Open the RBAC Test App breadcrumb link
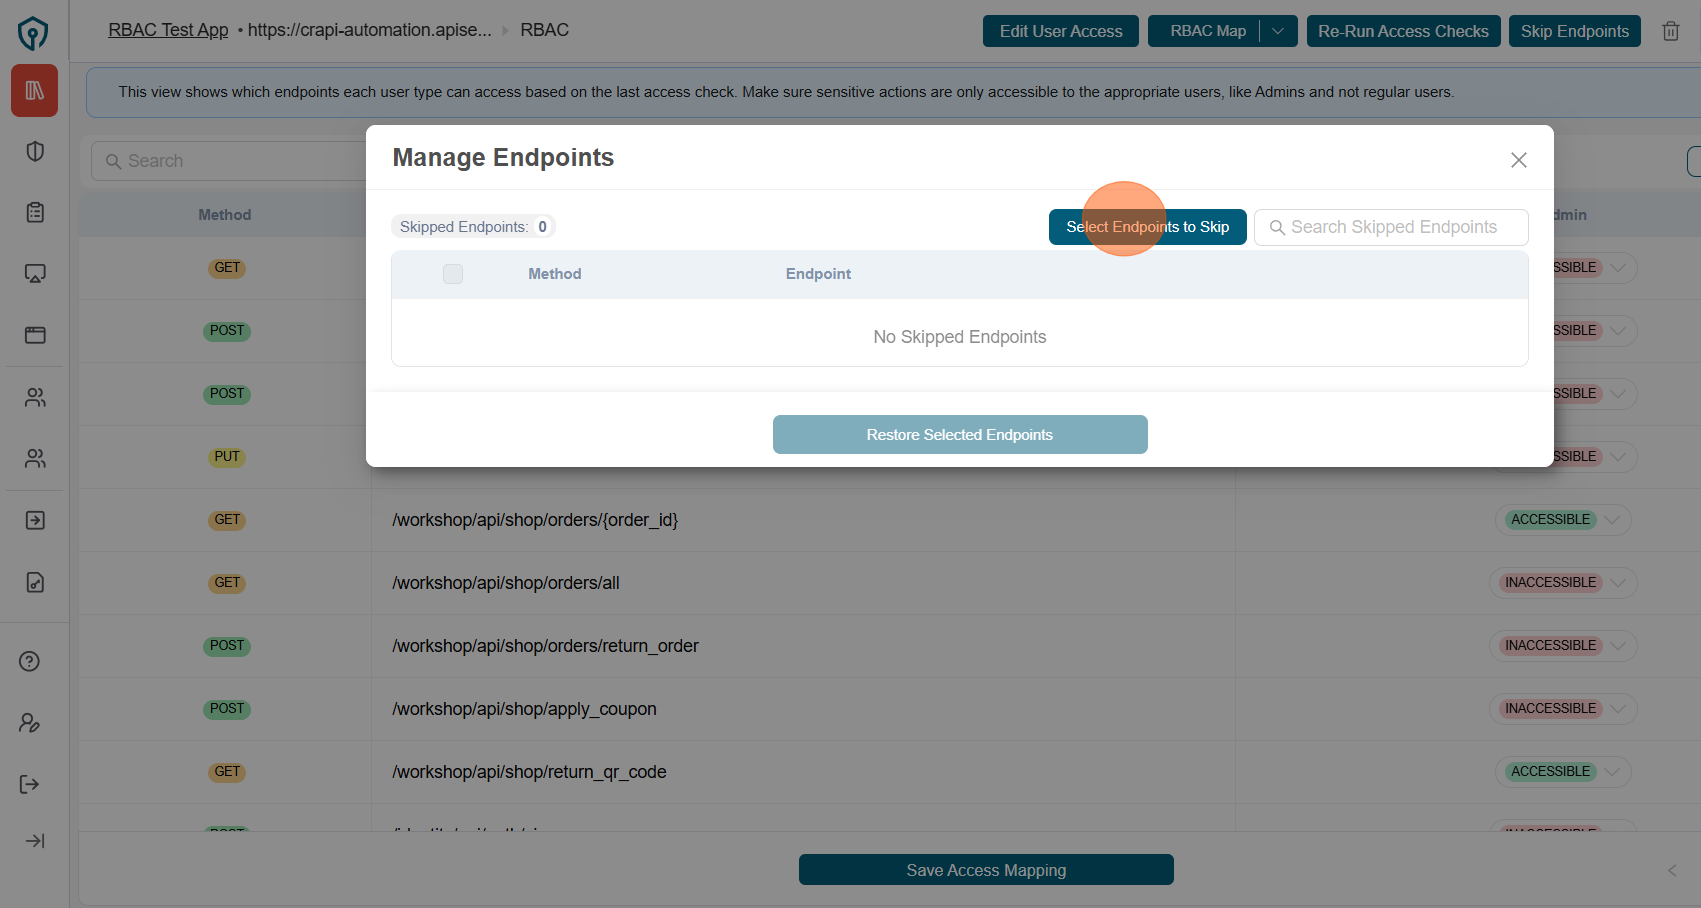 click(168, 30)
